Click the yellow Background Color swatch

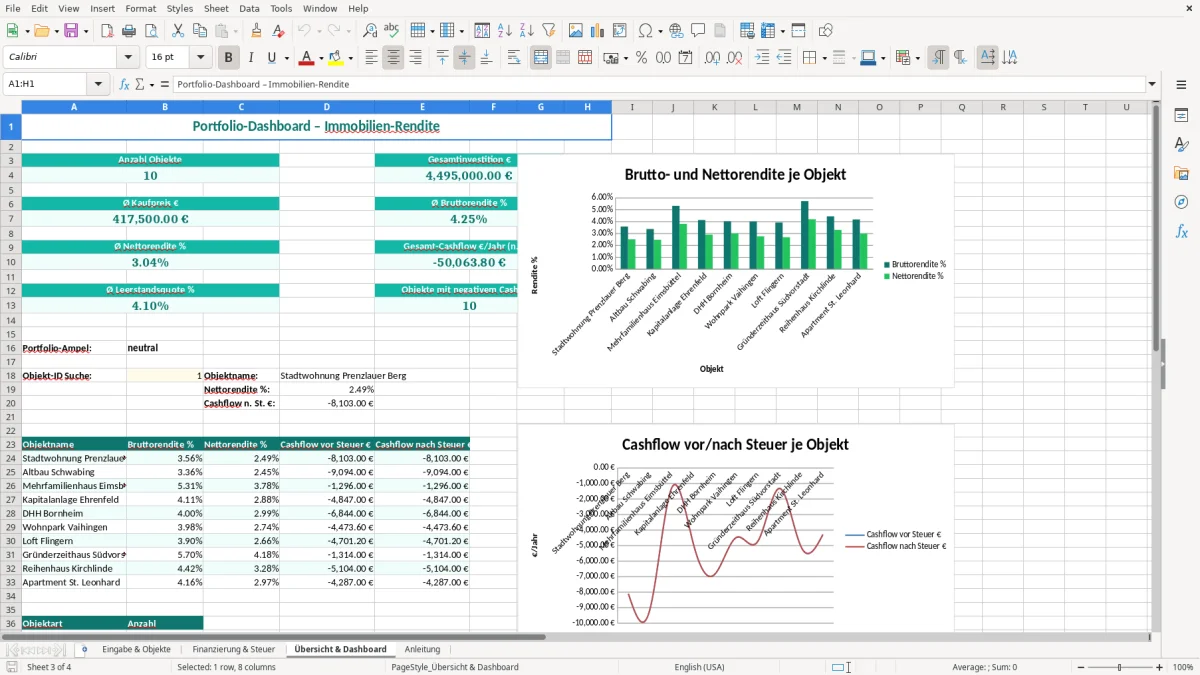[x=336, y=58]
